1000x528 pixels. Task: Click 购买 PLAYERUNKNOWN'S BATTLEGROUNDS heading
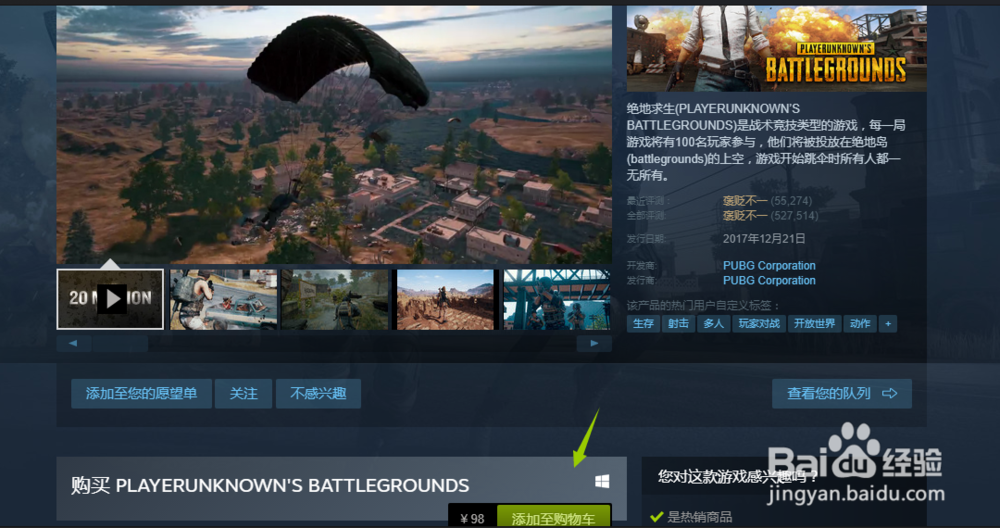coord(270,485)
